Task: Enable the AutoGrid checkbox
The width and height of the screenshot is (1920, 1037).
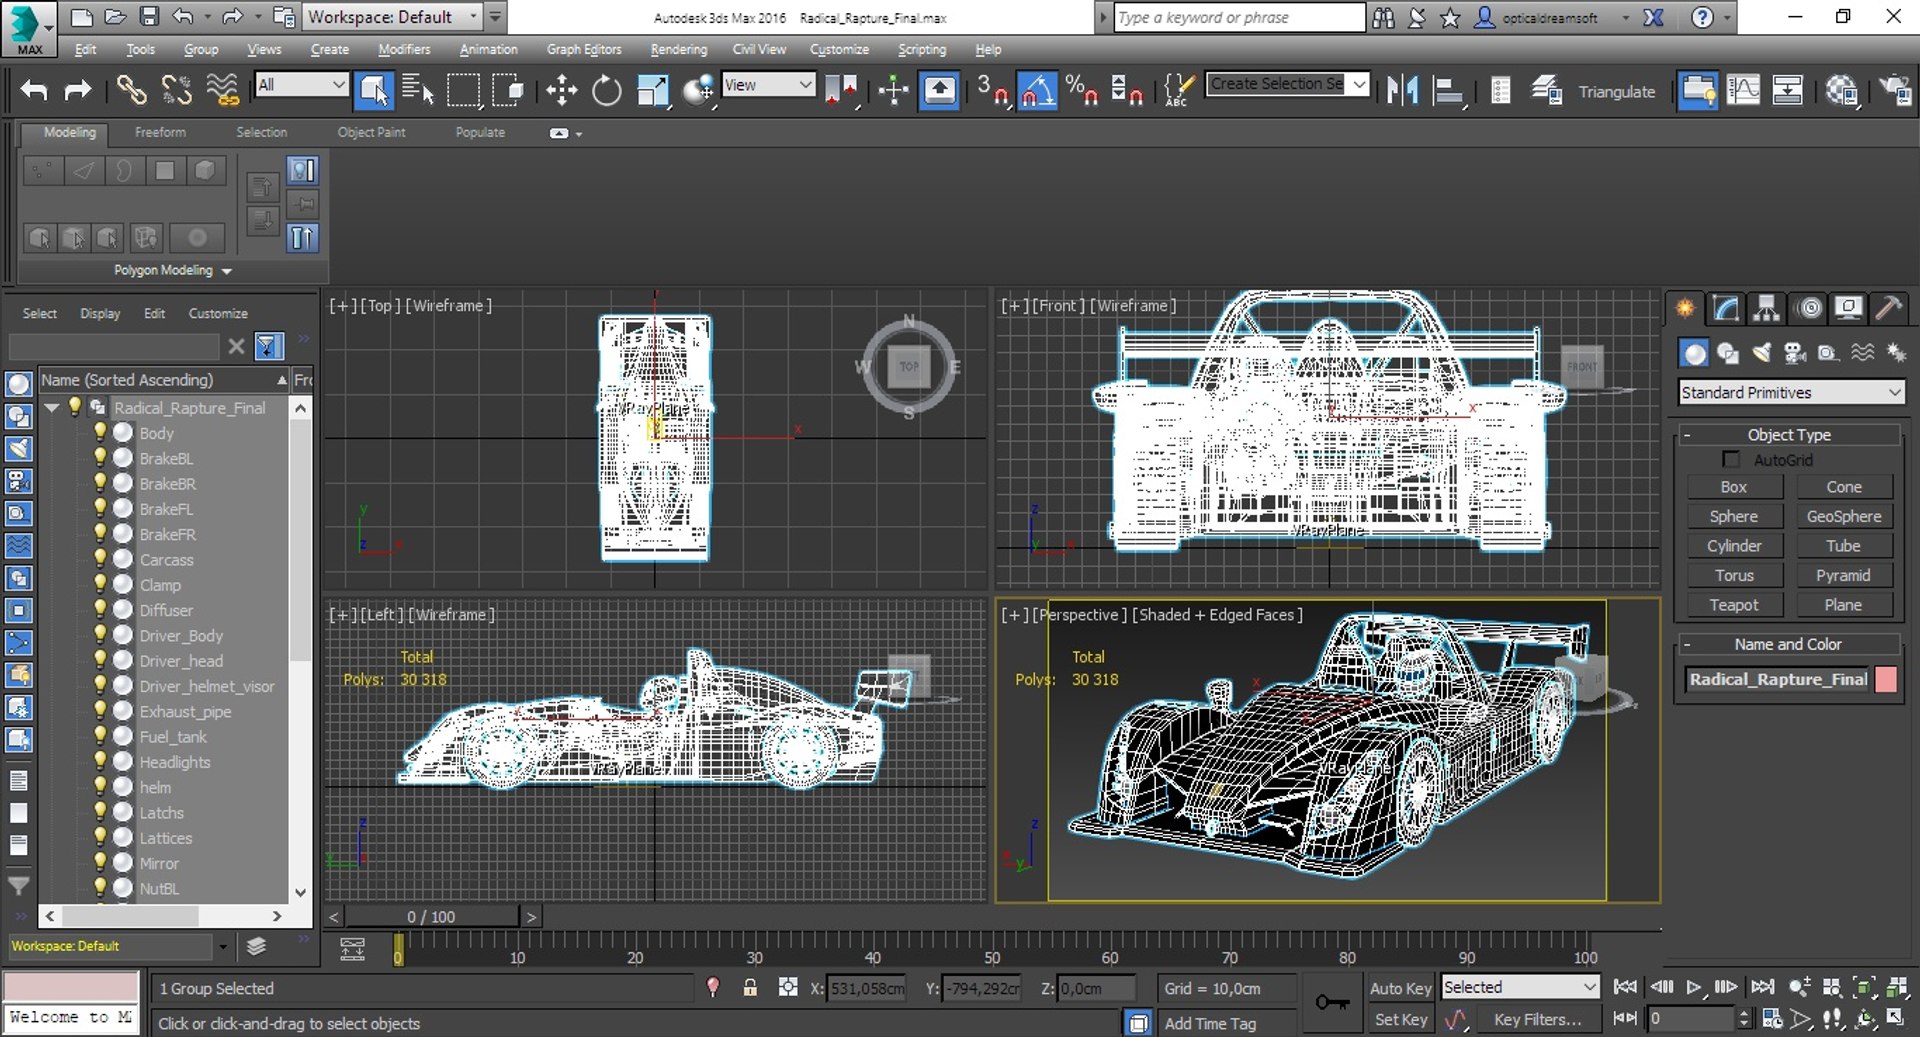Action: [1731, 459]
